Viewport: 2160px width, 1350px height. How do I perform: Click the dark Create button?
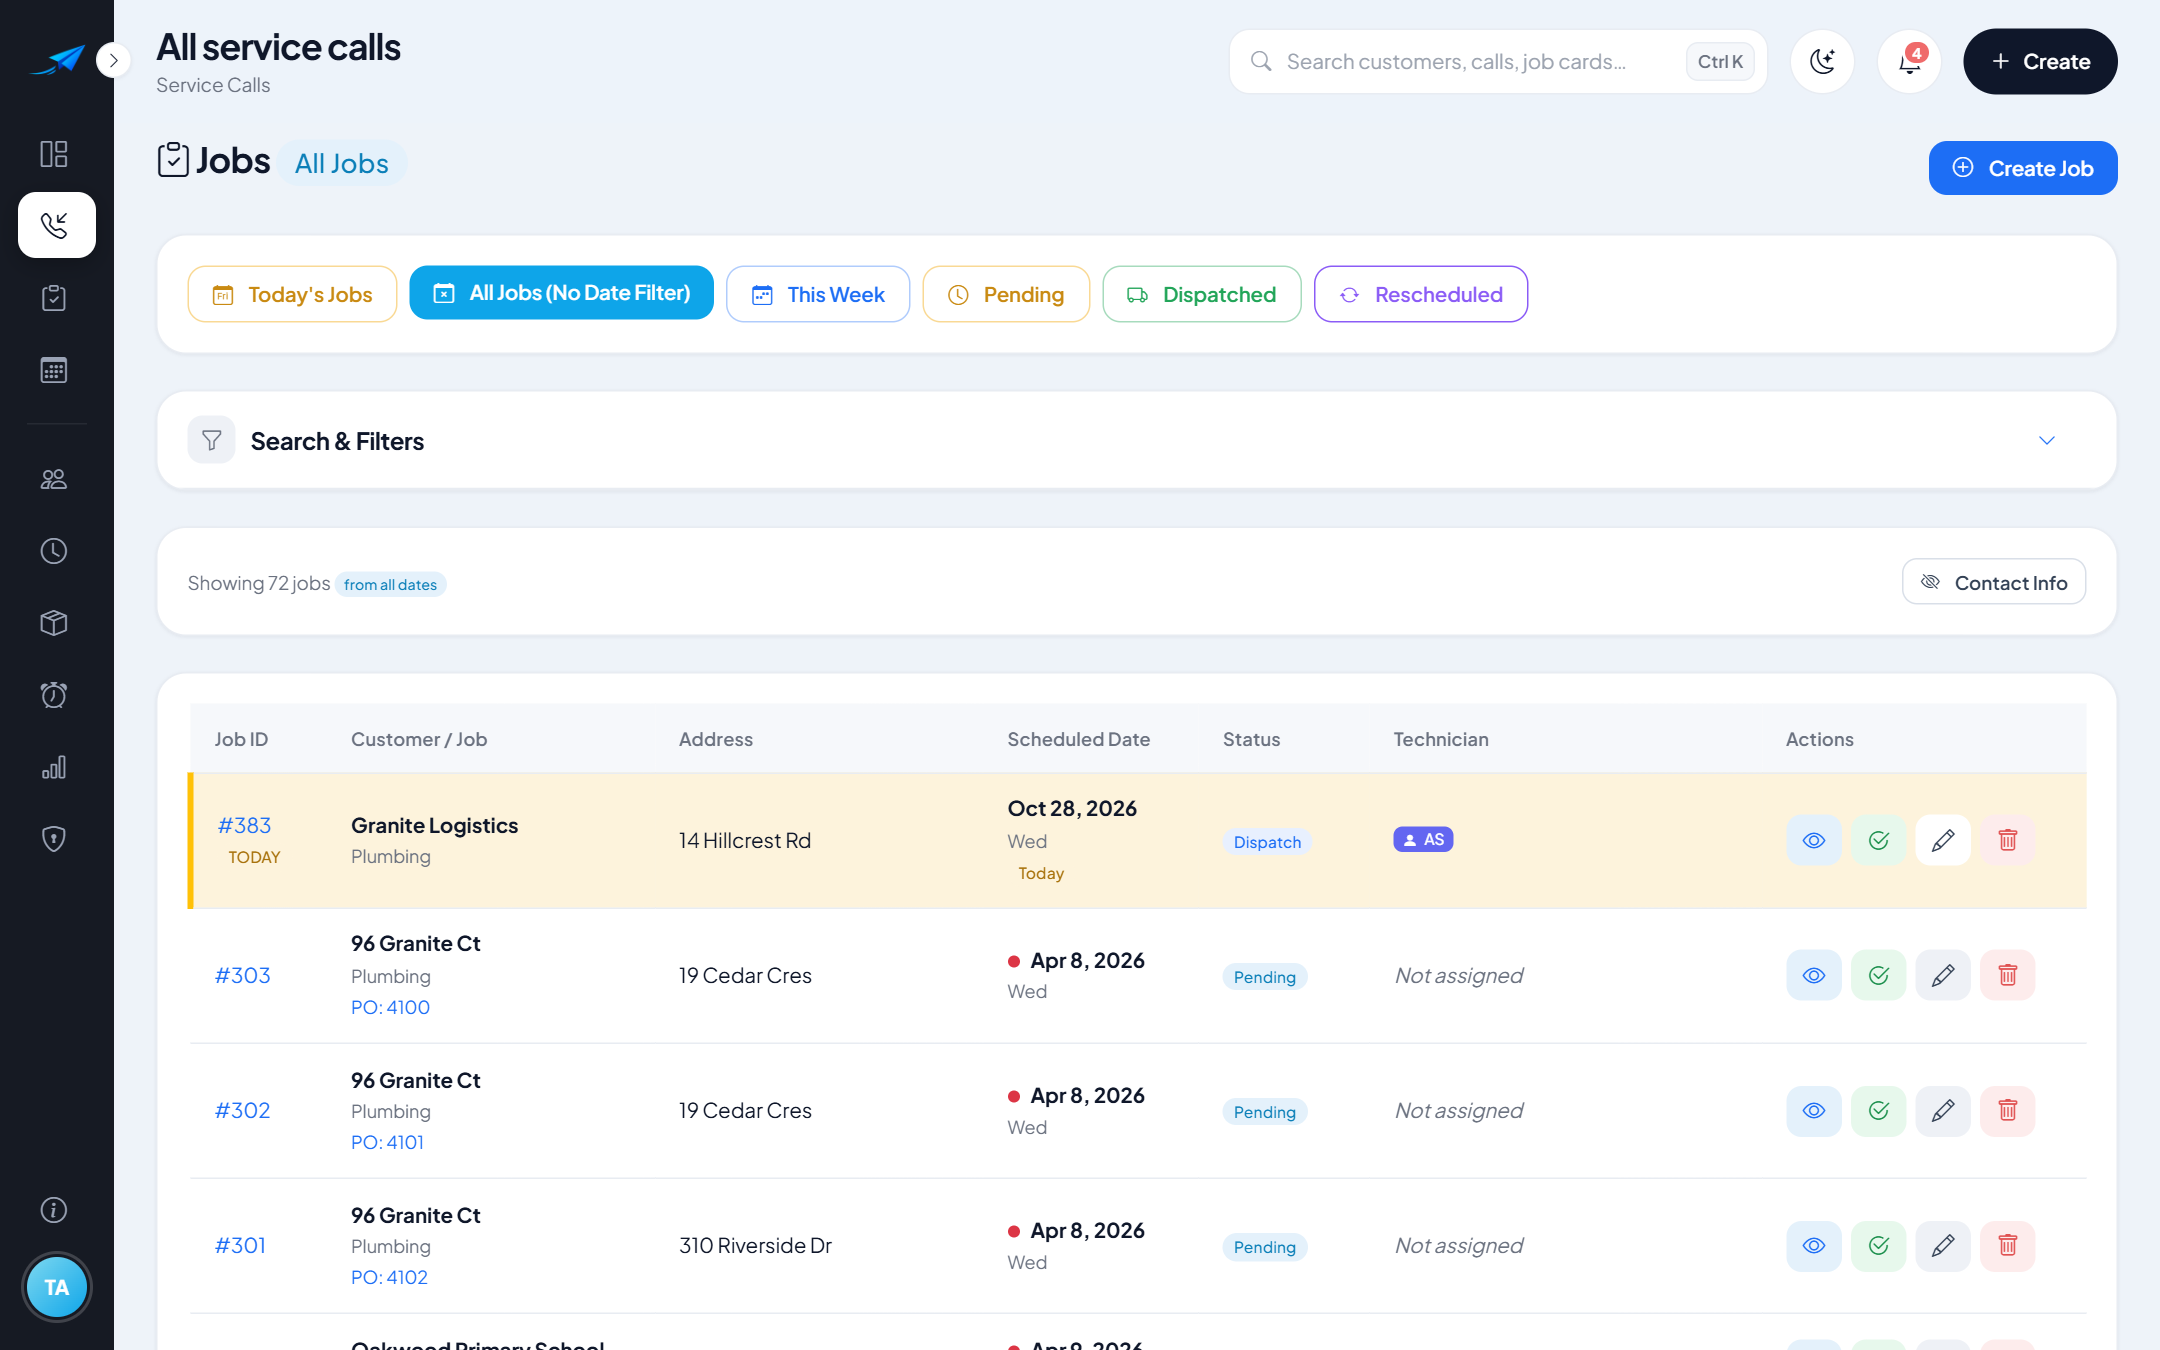(2040, 61)
